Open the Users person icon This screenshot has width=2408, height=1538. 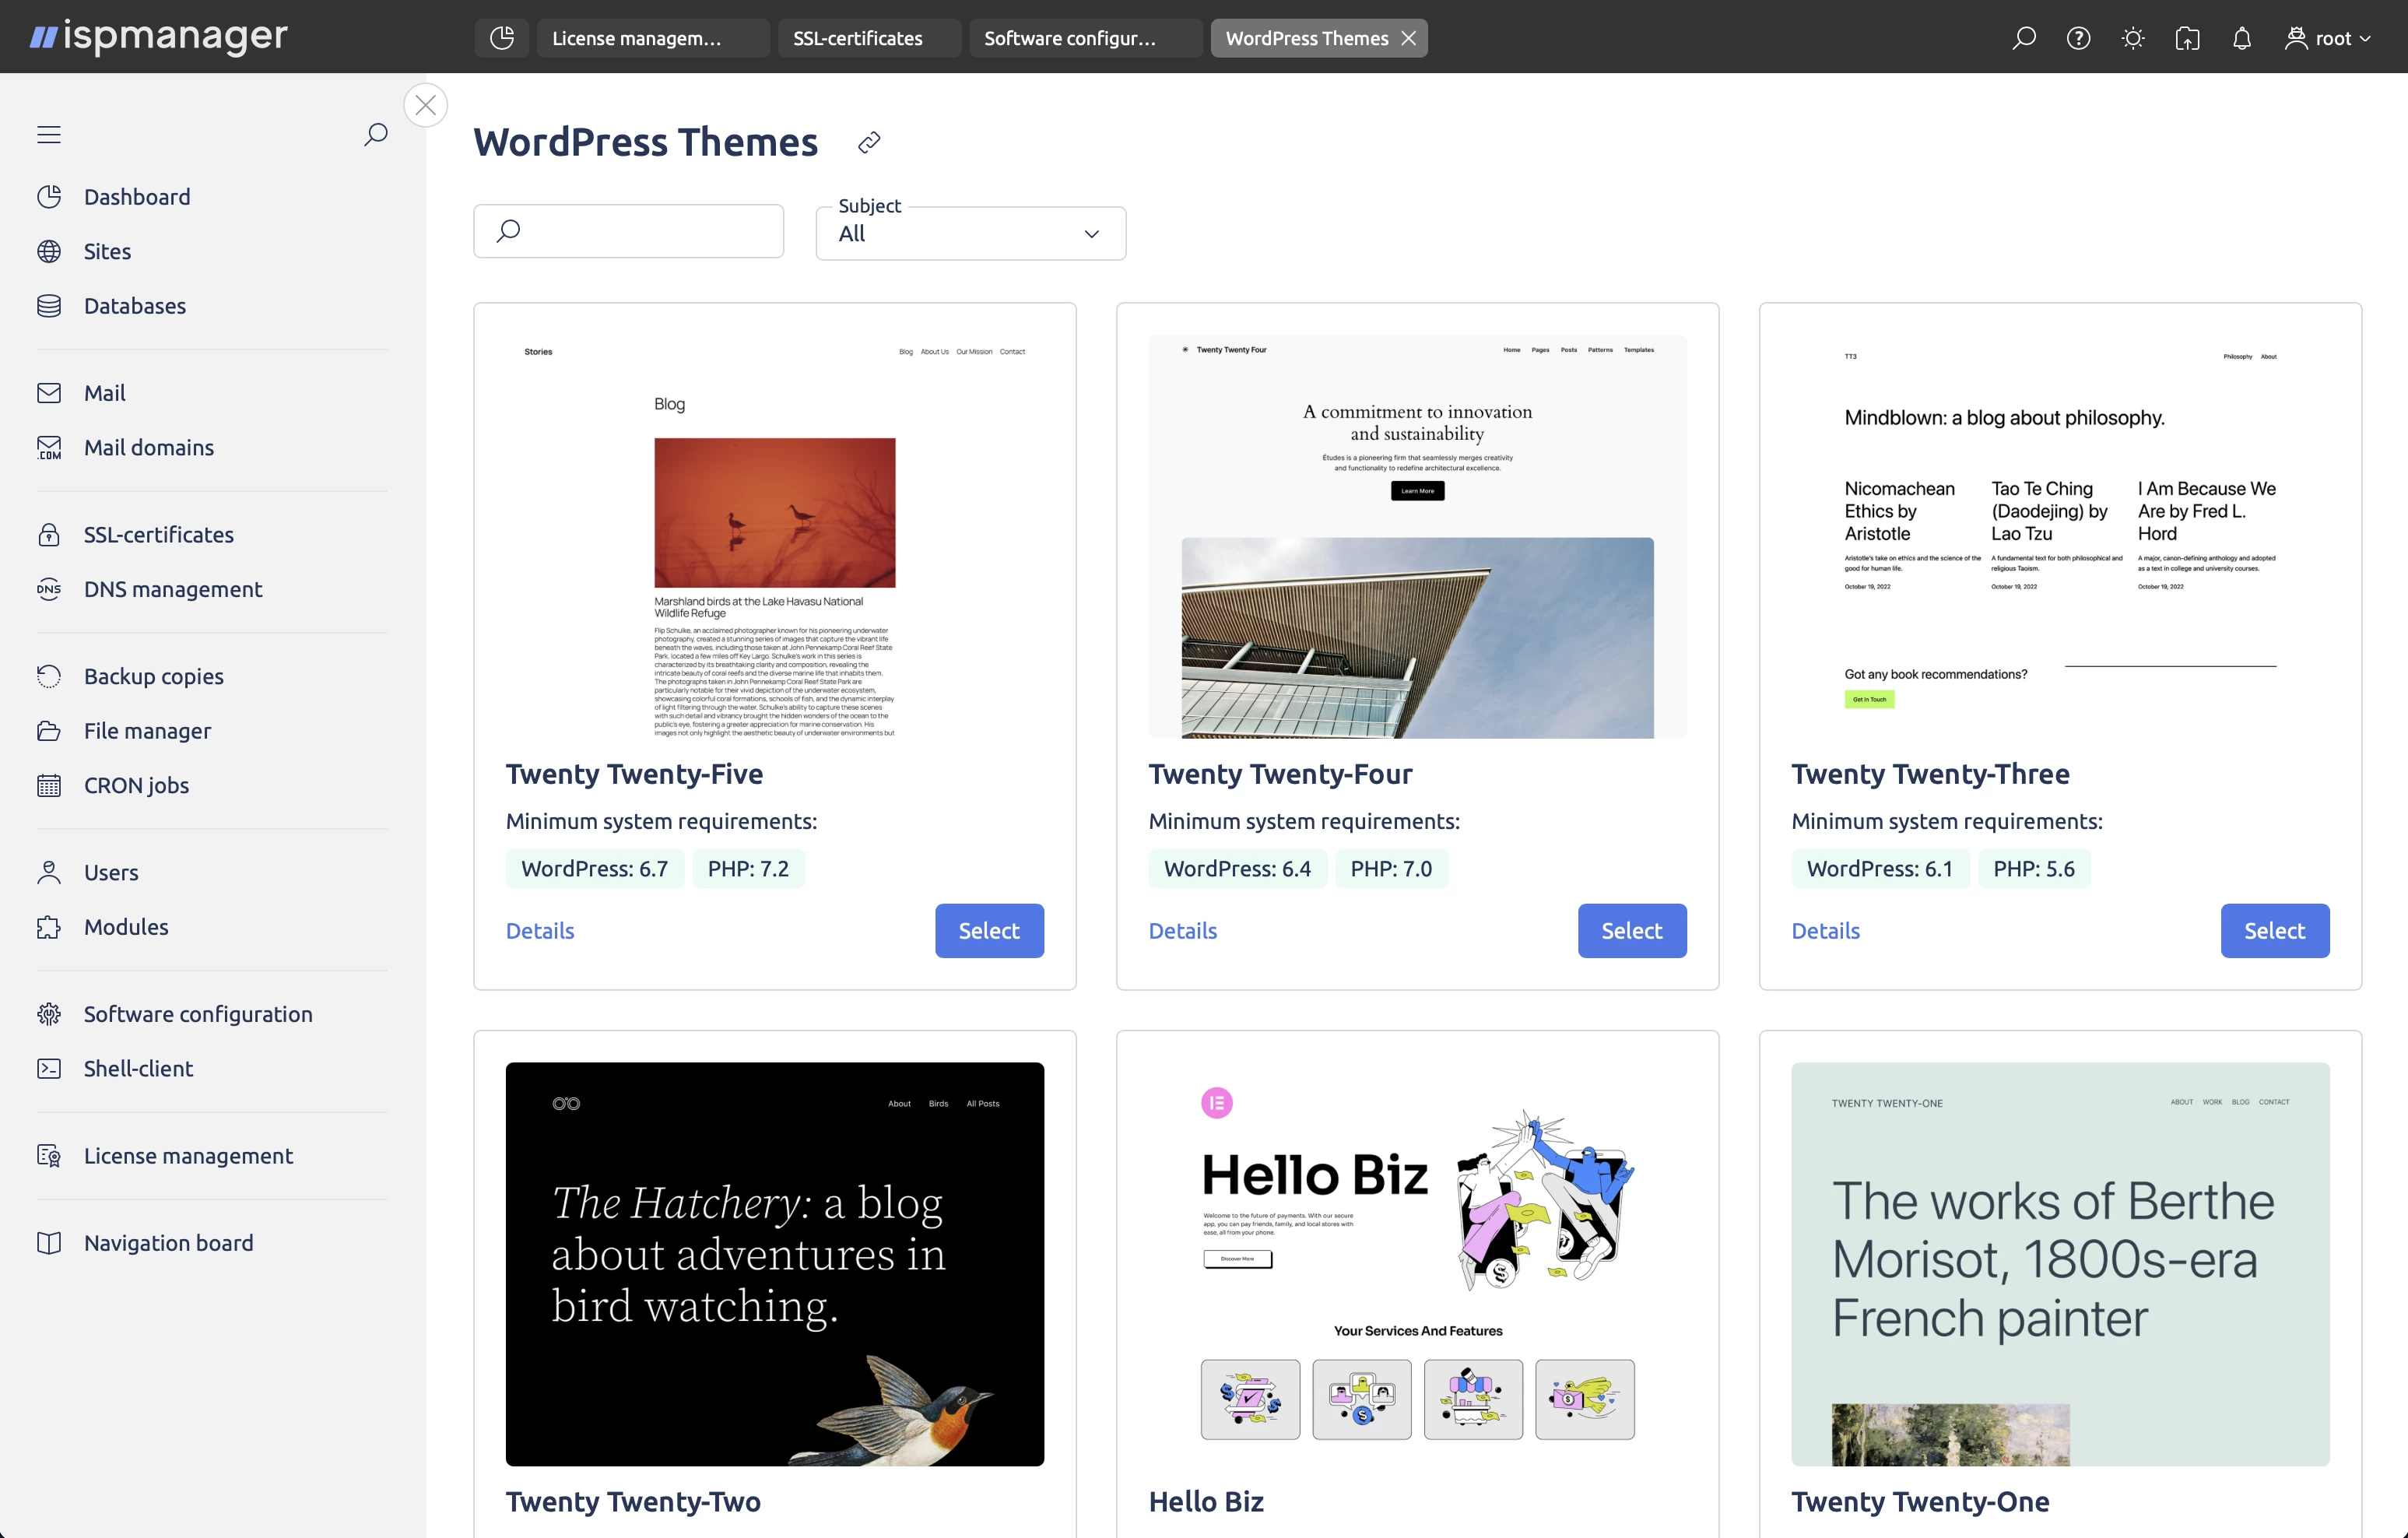49,872
